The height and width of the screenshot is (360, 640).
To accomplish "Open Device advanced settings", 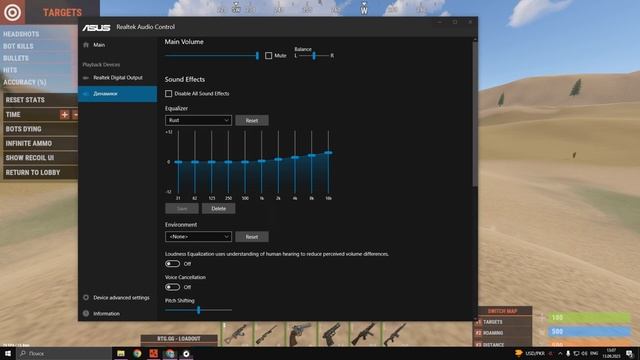I will (x=121, y=298).
